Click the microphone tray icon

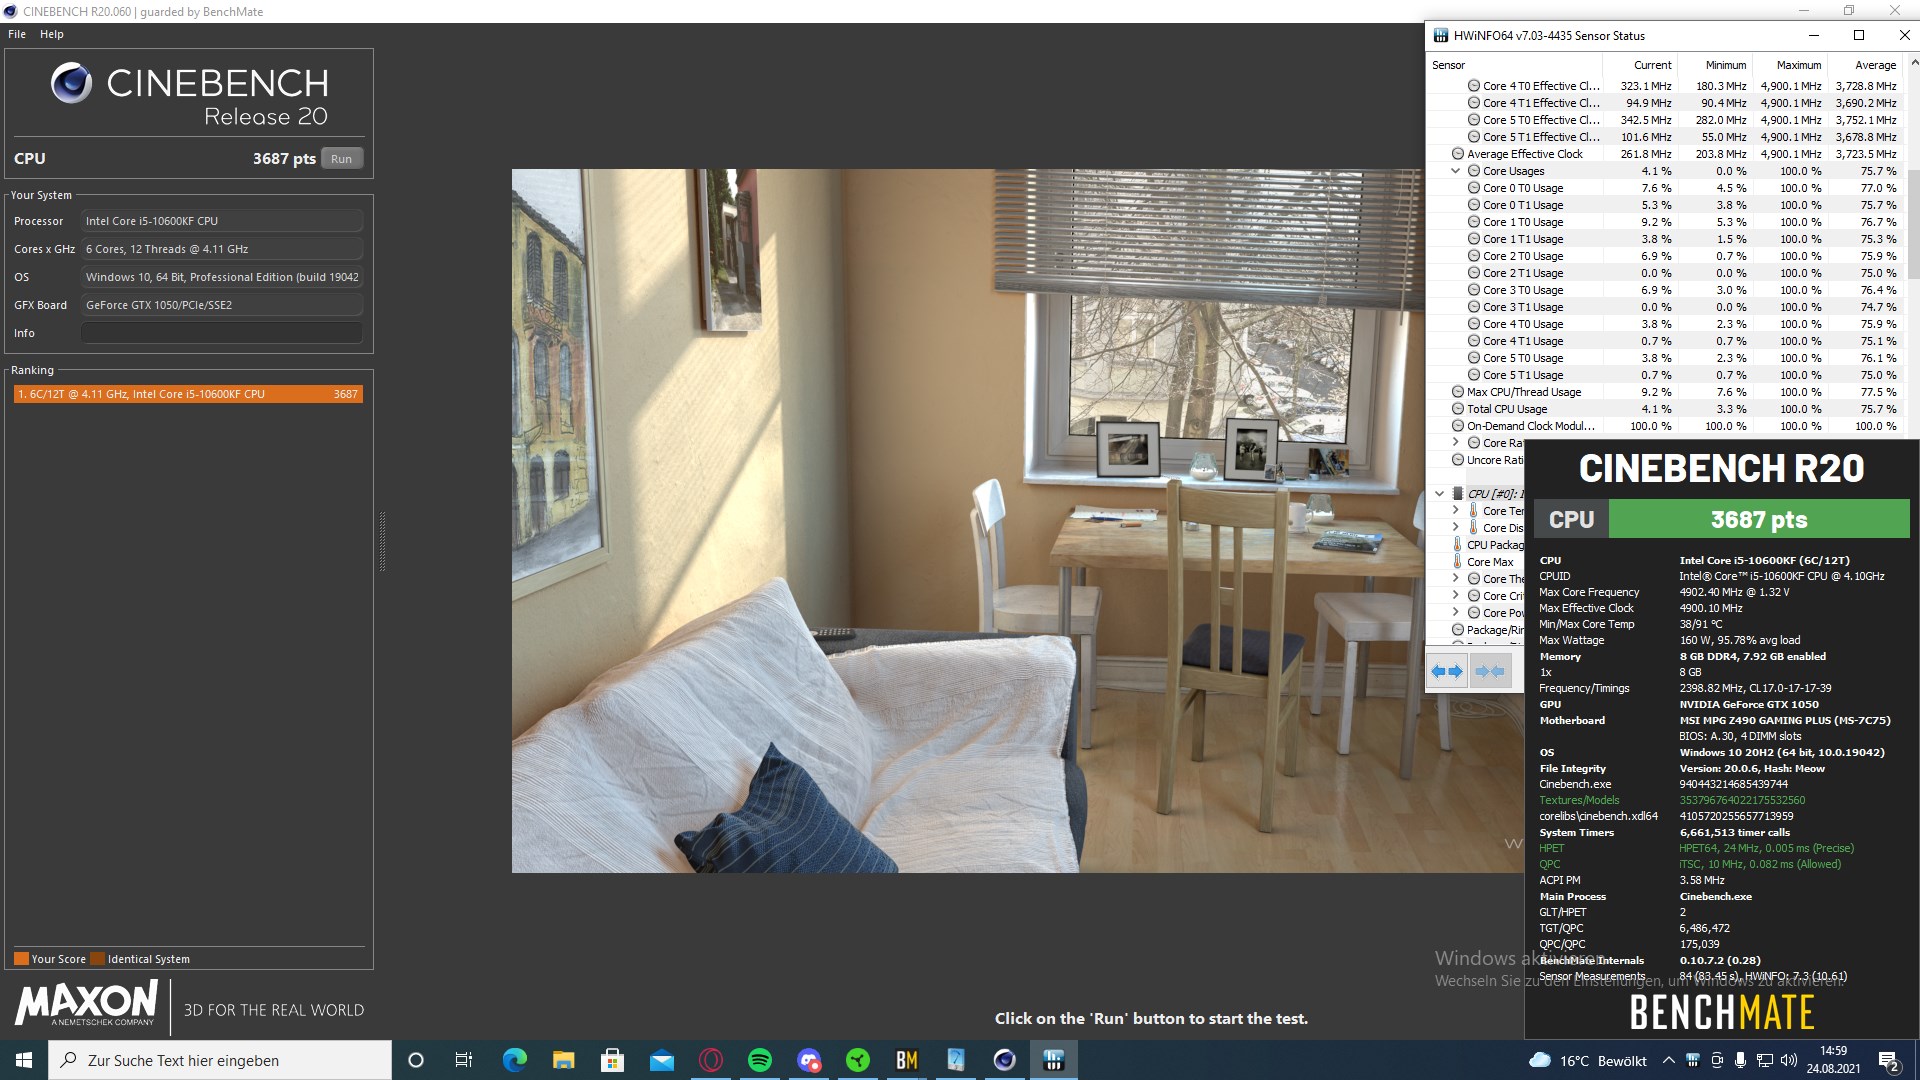(x=1741, y=1060)
